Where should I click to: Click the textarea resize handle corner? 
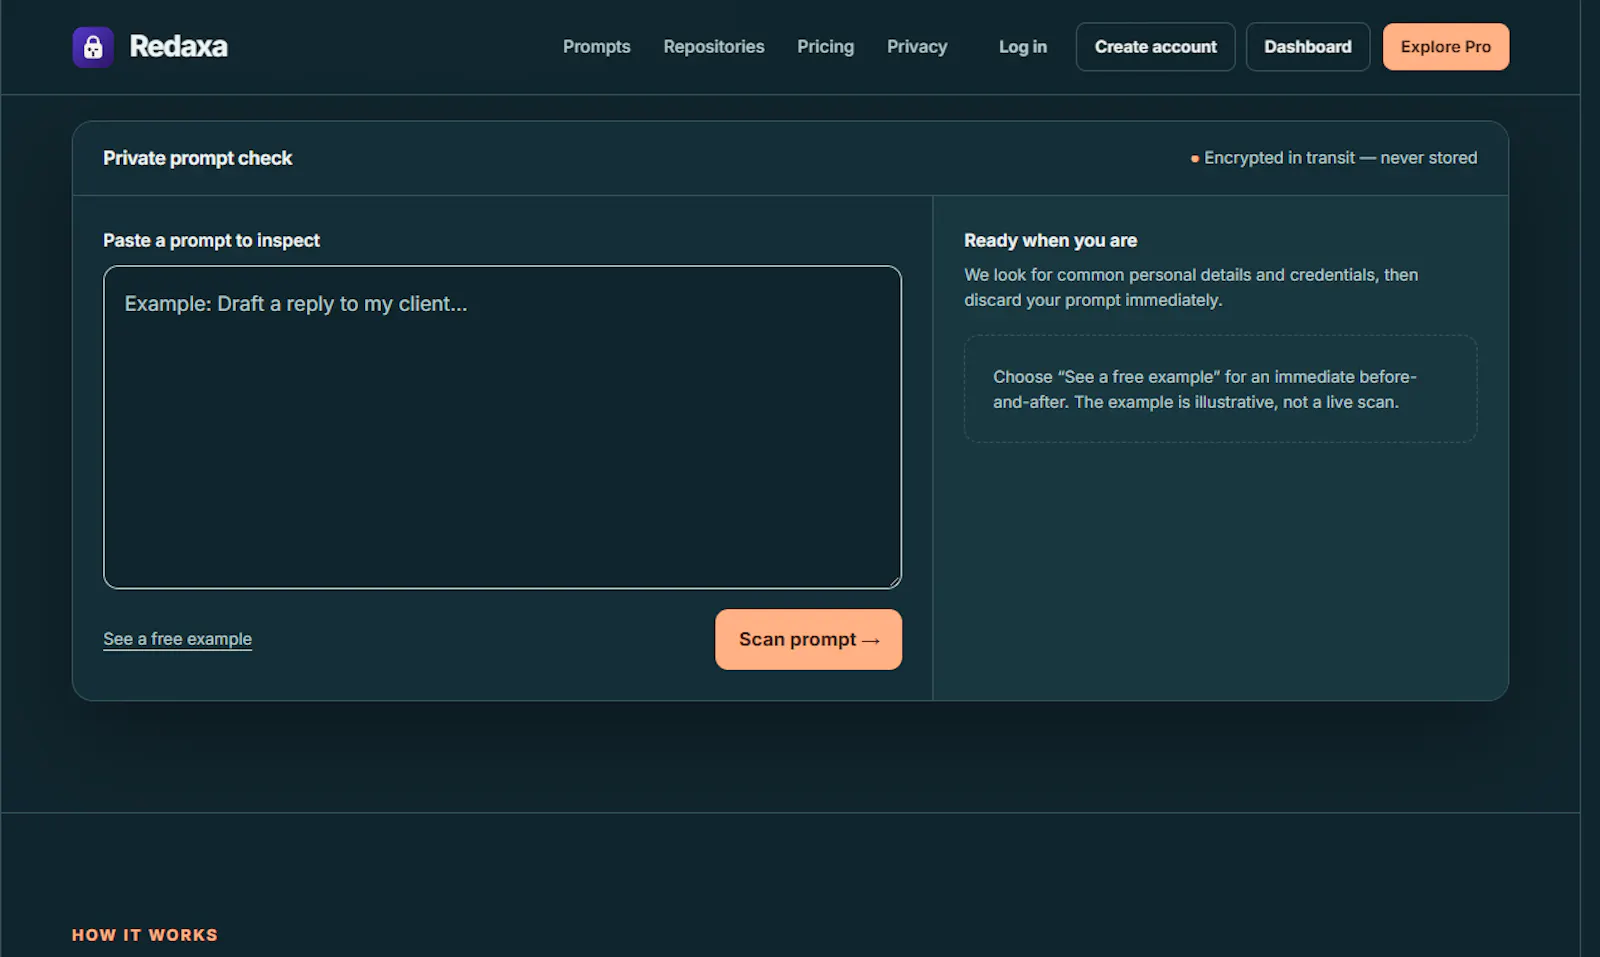(x=894, y=581)
